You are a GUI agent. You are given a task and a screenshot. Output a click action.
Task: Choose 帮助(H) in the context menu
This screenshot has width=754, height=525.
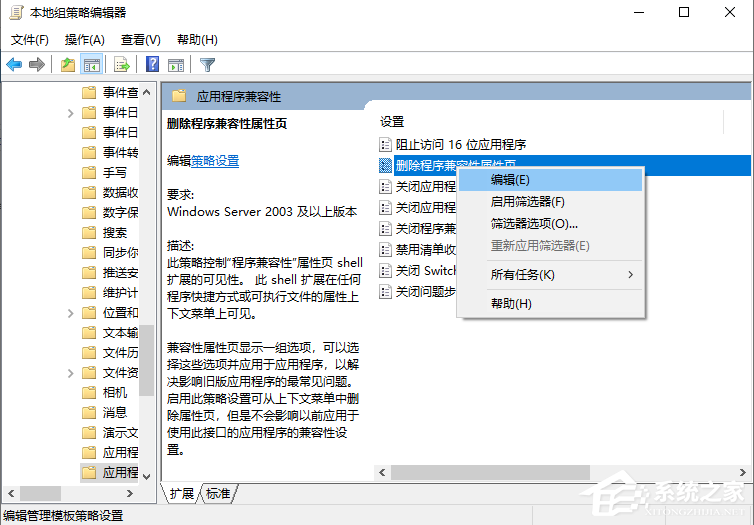[551, 303]
